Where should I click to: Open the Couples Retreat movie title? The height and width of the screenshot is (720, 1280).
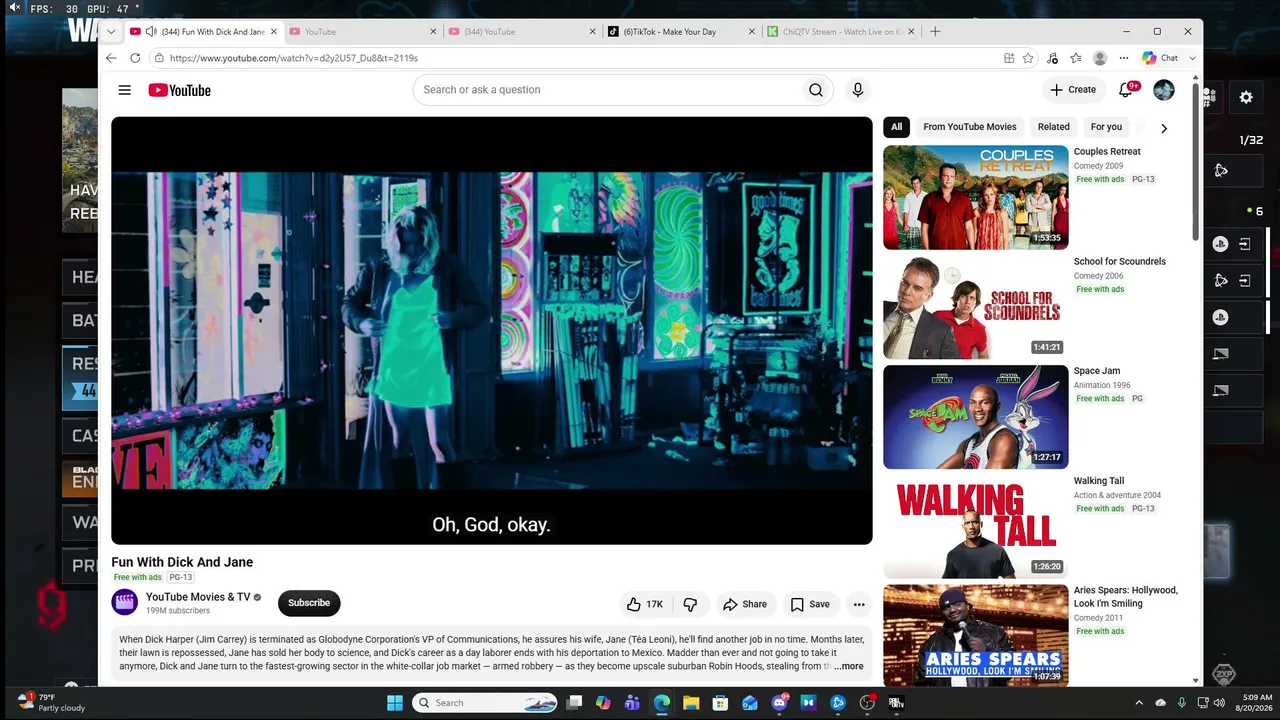(x=1107, y=152)
